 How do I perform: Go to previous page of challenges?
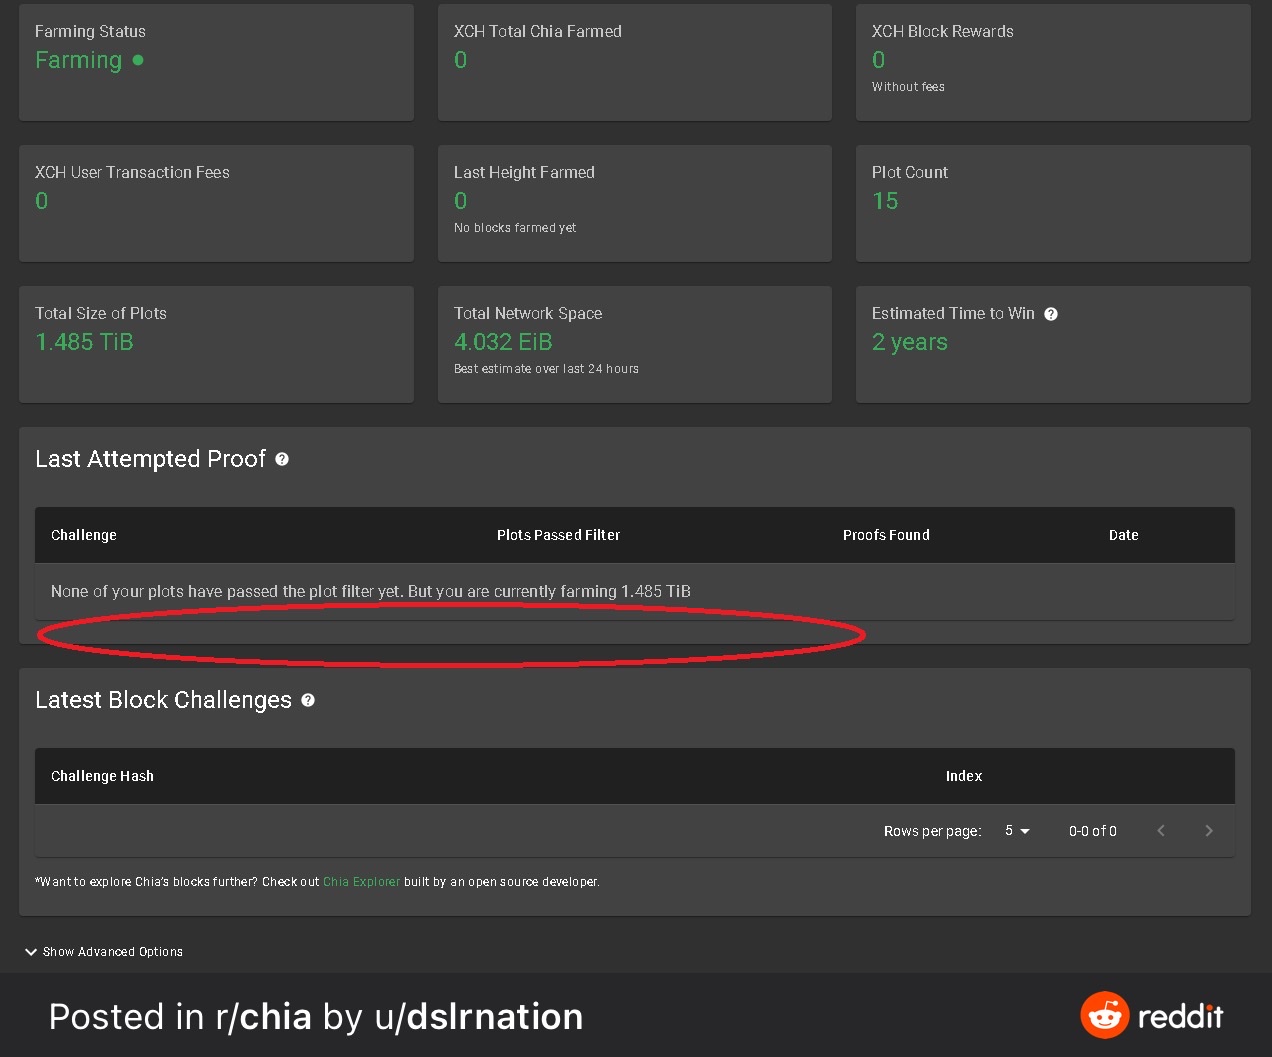(x=1161, y=831)
